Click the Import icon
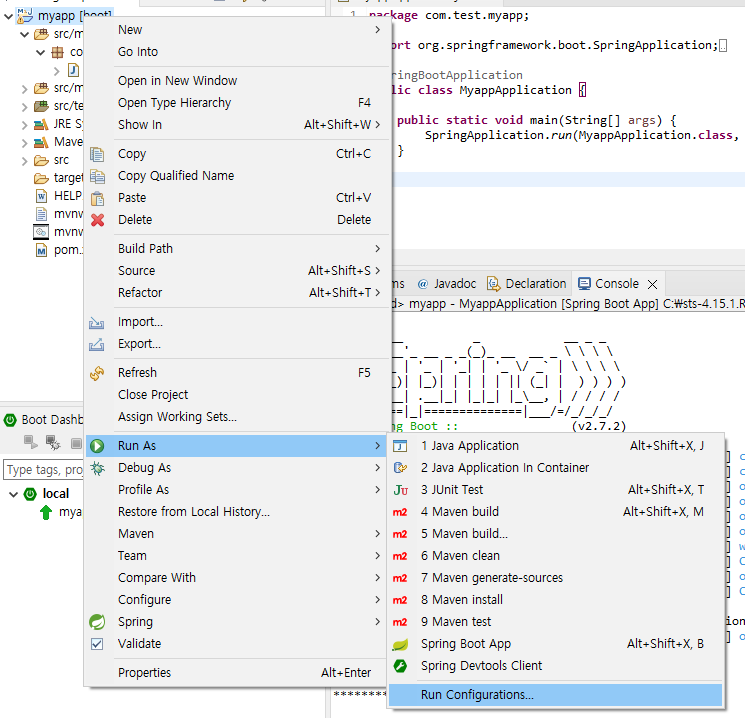Screen dimensions: 745x718 click(96, 323)
